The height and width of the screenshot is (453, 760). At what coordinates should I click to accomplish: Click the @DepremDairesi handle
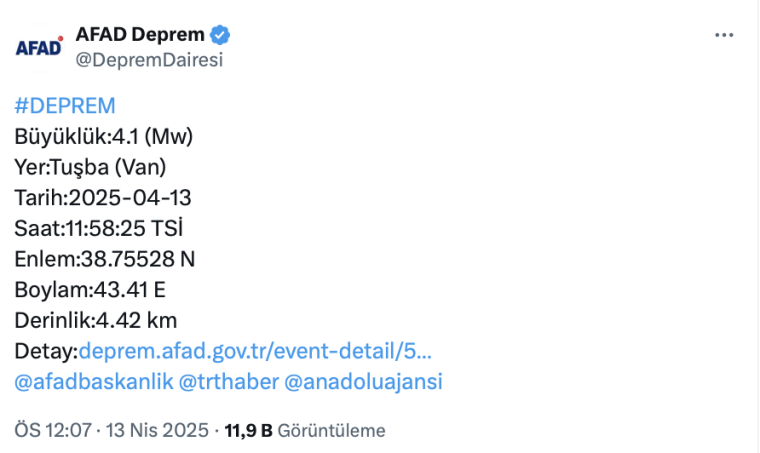pyautogui.click(x=149, y=59)
